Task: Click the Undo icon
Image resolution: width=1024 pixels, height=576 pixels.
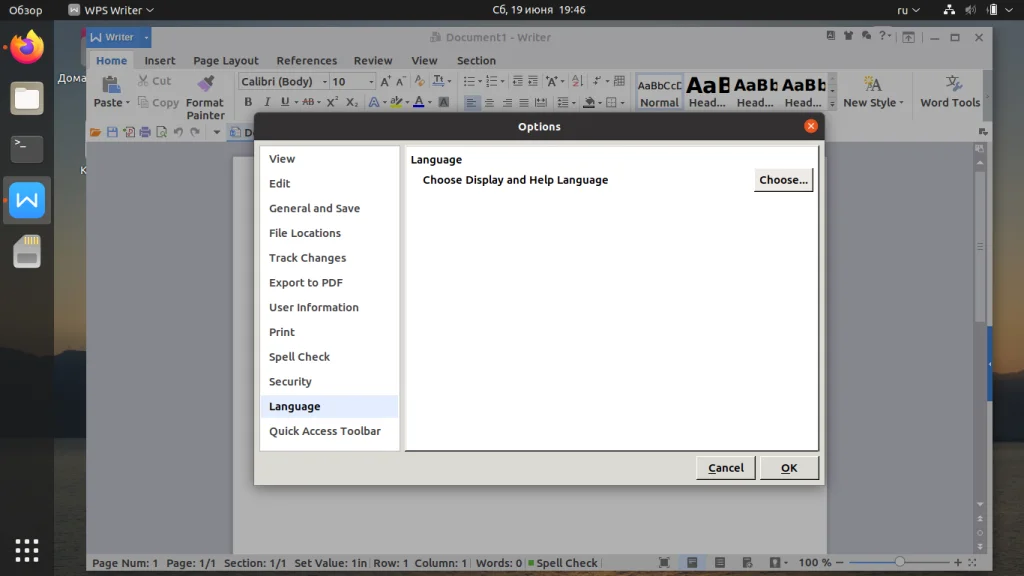Action: coord(177,131)
